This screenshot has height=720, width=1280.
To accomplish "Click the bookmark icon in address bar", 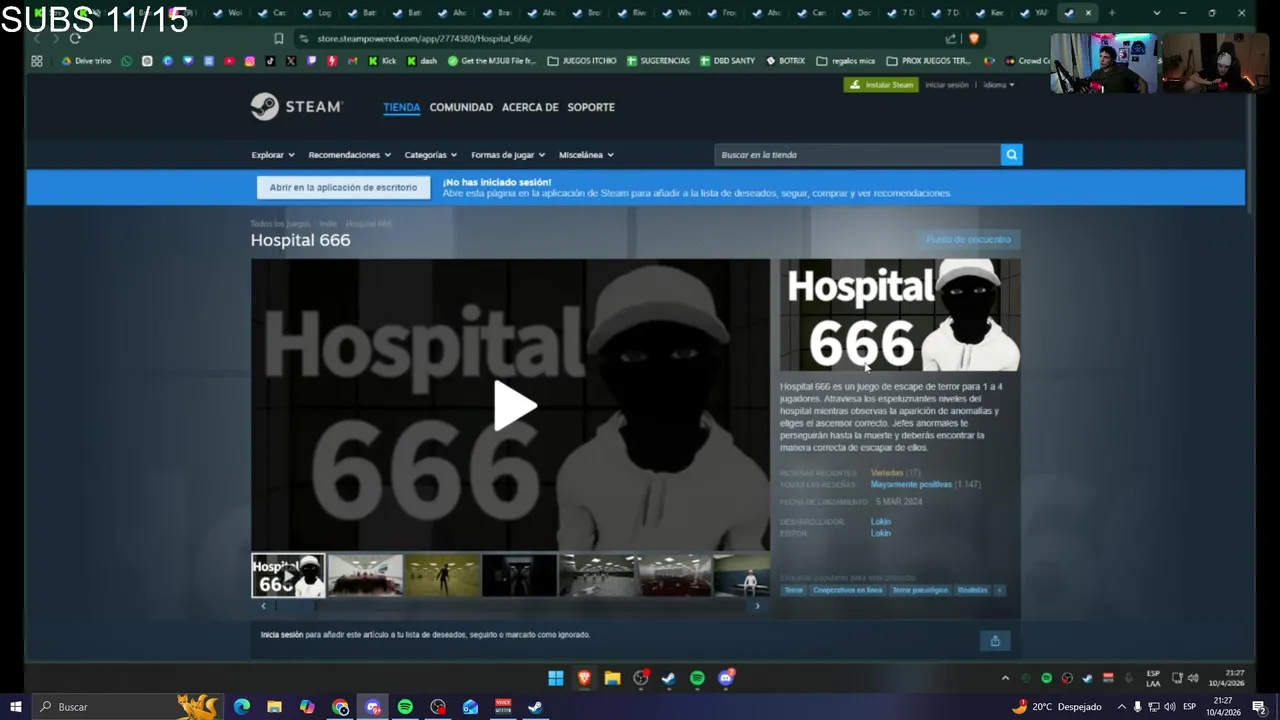I will coord(278,38).
